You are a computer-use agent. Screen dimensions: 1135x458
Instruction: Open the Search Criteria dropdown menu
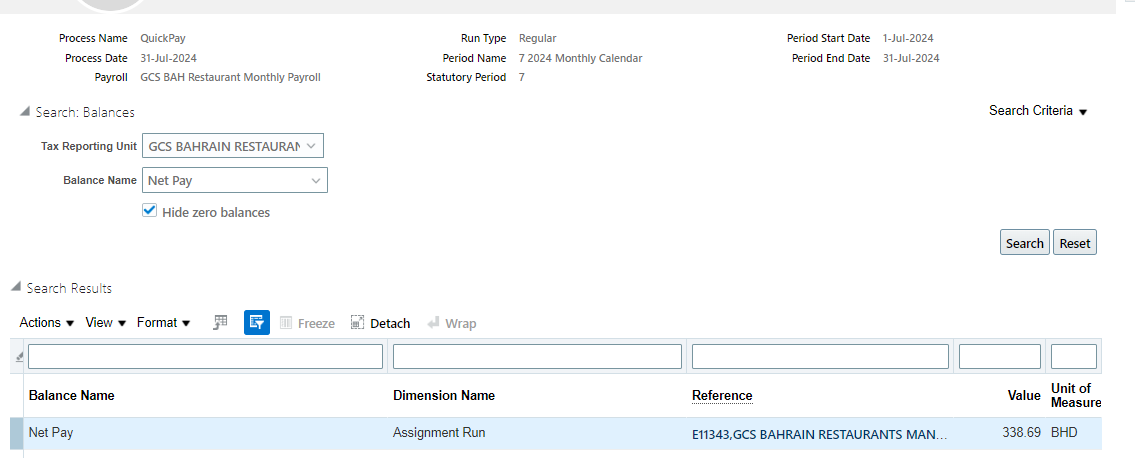(x=1038, y=111)
